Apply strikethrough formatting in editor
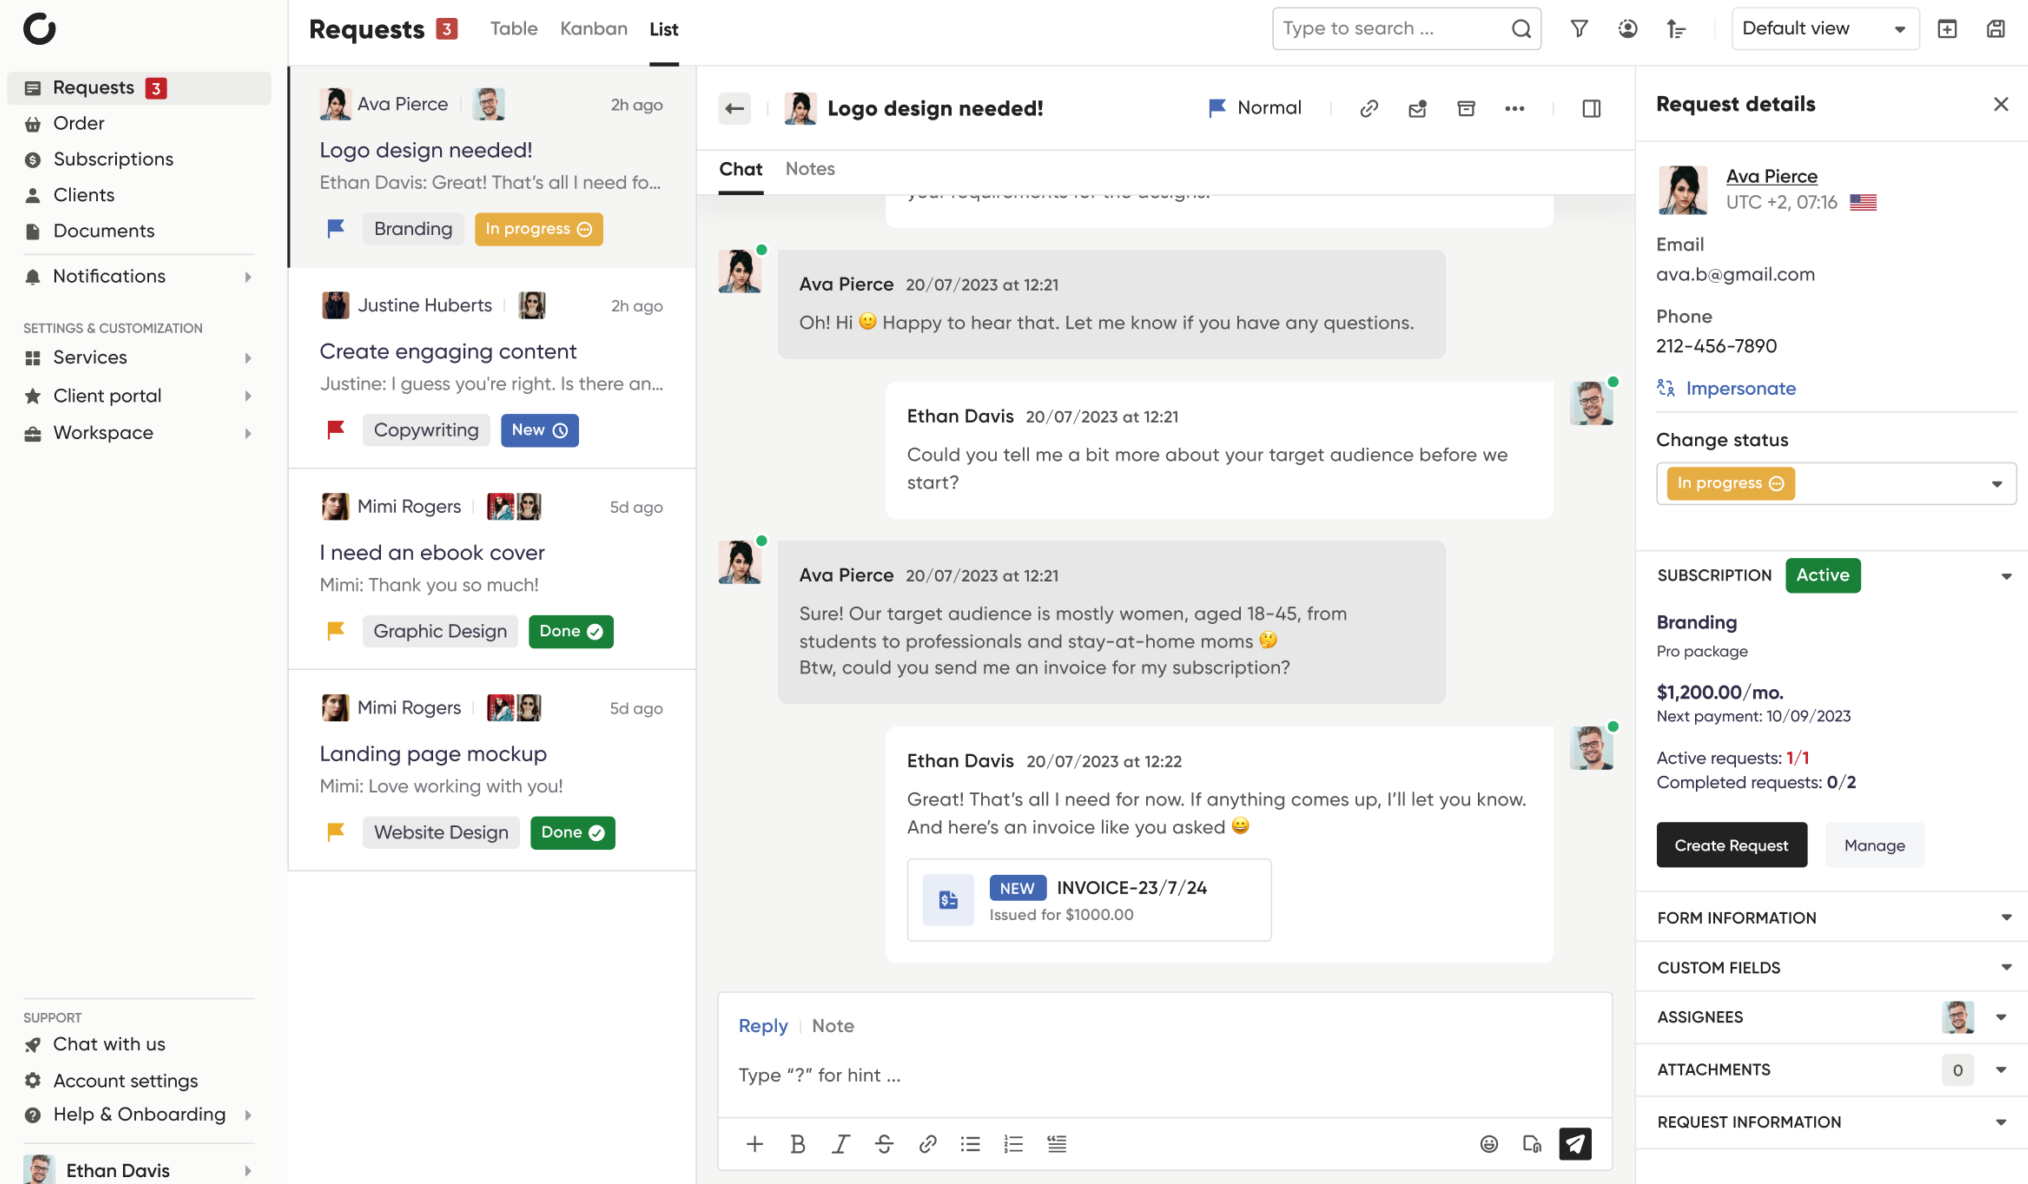Viewport: 2028px width, 1184px height. [x=884, y=1143]
